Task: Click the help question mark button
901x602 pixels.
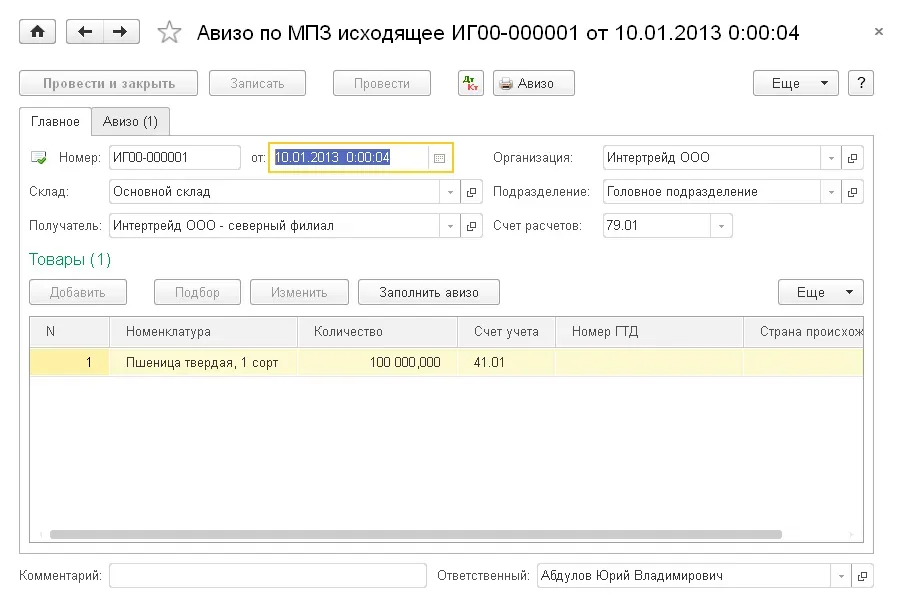Action: (860, 83)
